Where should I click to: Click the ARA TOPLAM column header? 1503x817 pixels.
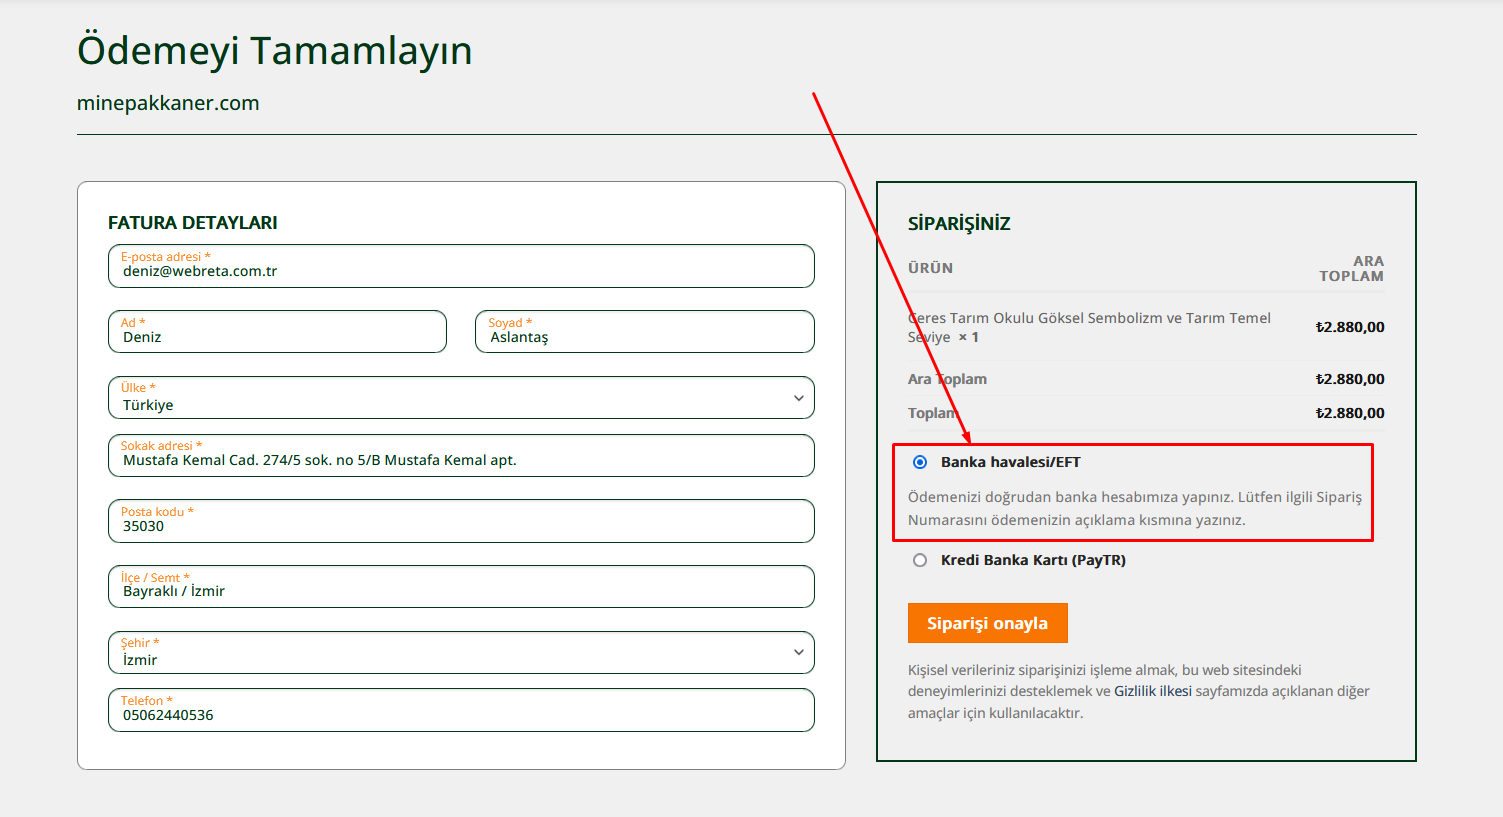click(1352, 268)
